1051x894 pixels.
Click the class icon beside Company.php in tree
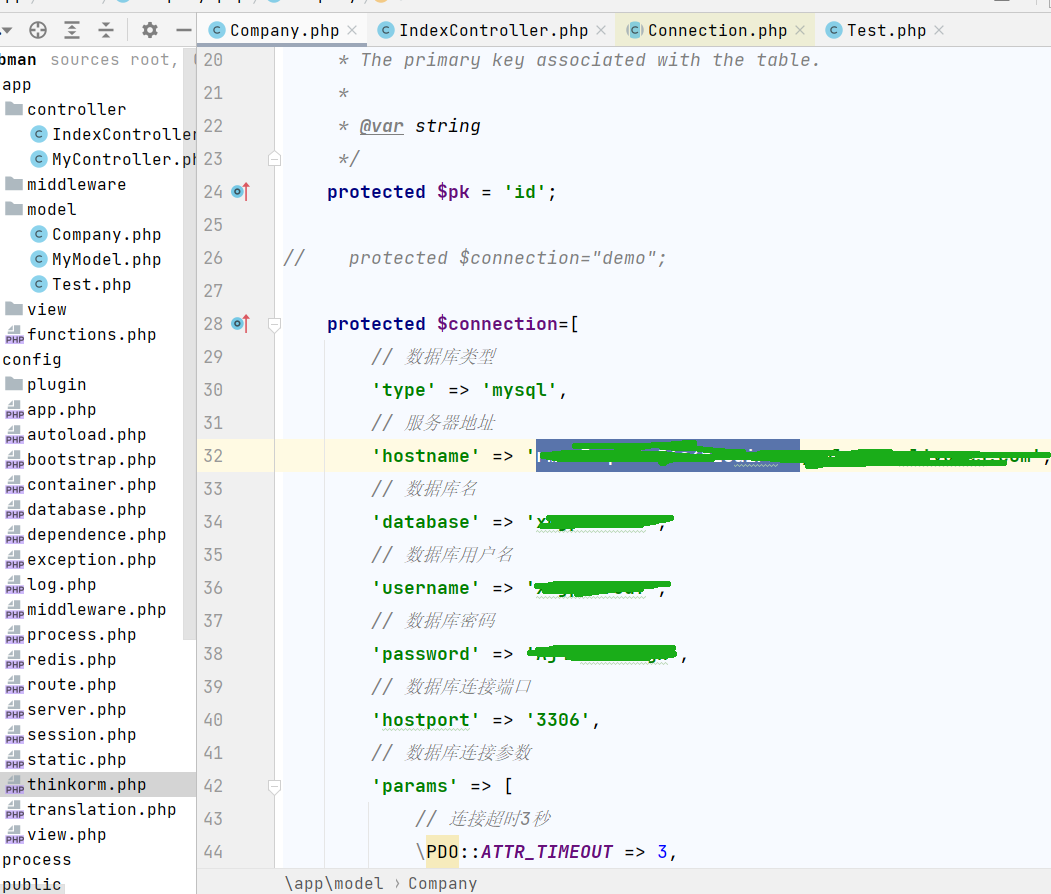[40, 234]
